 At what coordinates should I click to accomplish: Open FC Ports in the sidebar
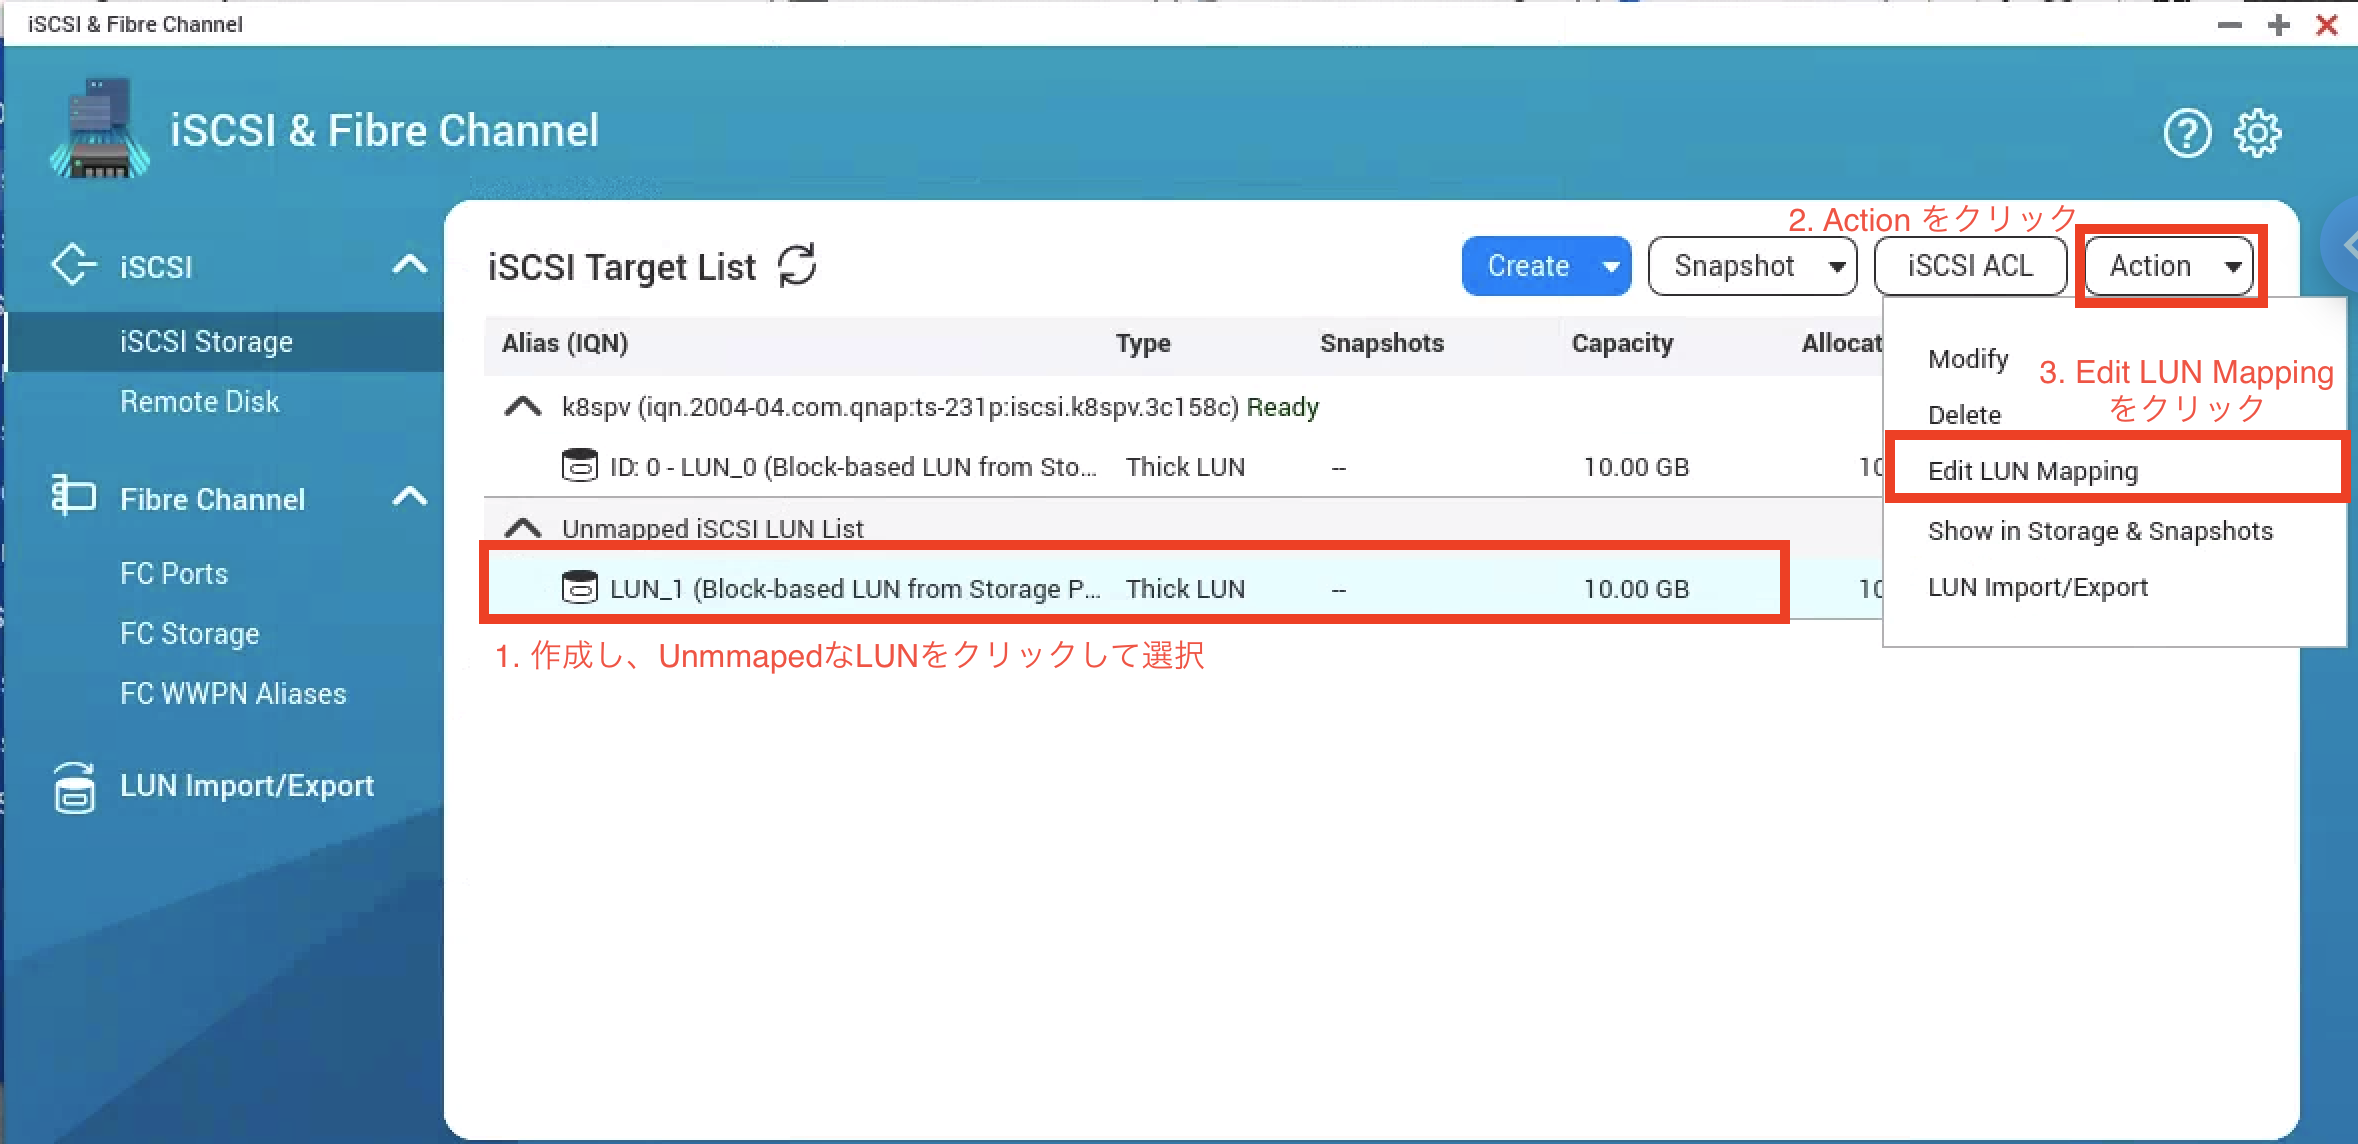pos(174,574)
